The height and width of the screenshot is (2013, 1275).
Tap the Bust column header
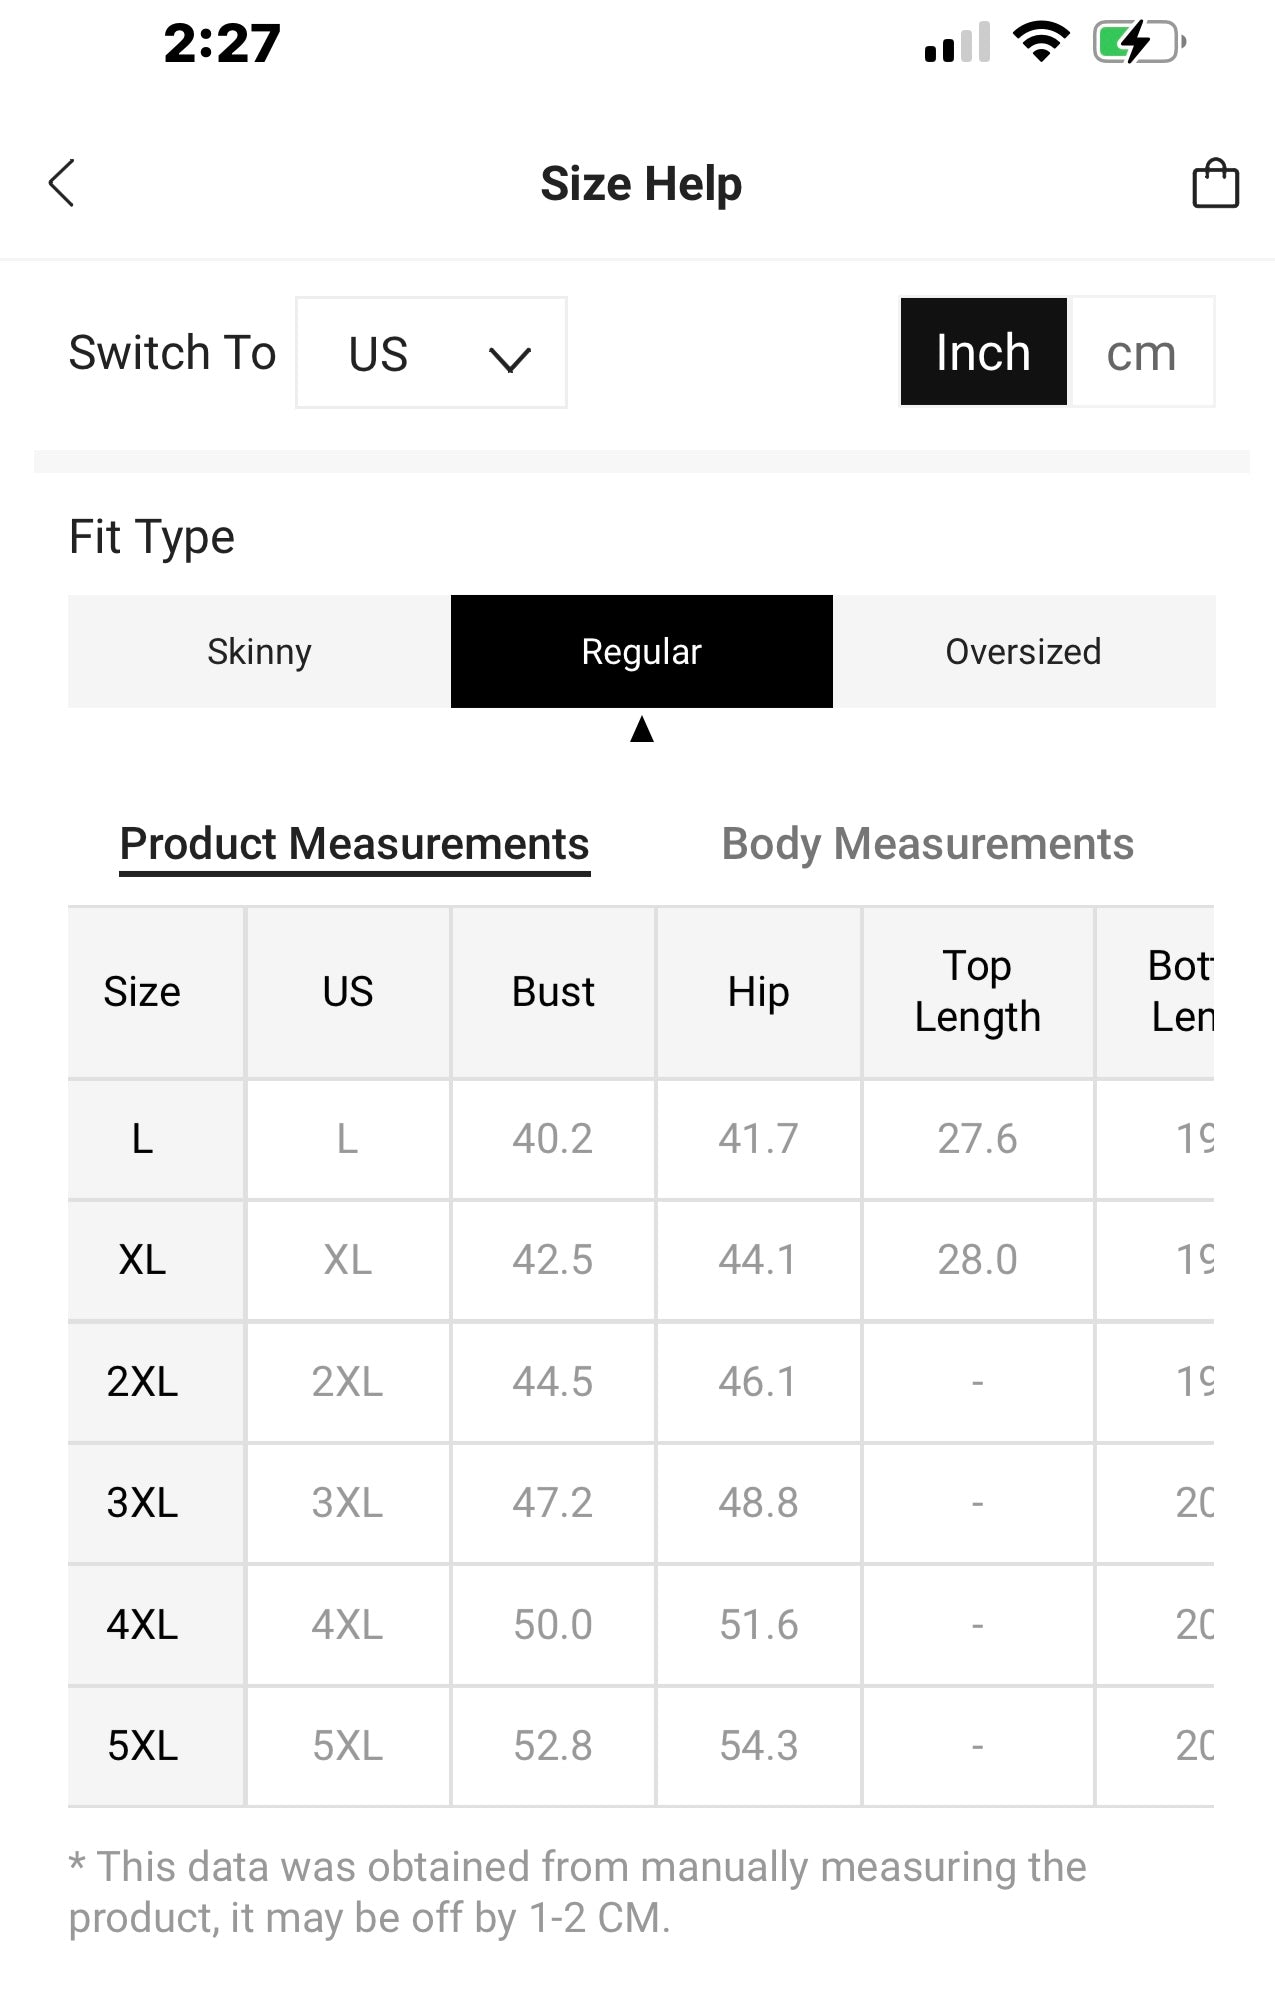pyautogui.click(x=553, y=992)
